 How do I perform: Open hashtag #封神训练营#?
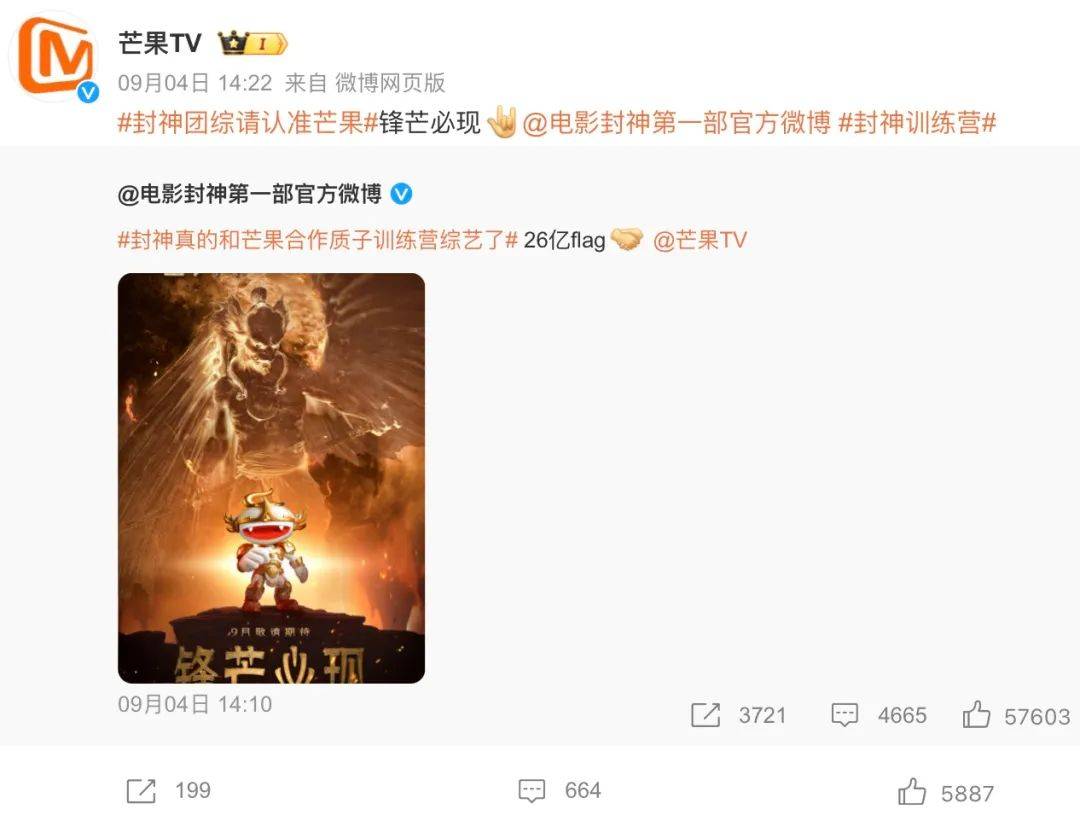(917, 123)
